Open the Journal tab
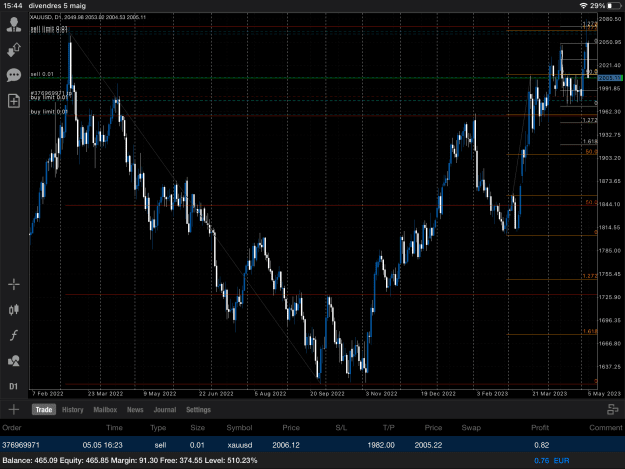The height and width of the screenshot is (469, 625). 165,410
